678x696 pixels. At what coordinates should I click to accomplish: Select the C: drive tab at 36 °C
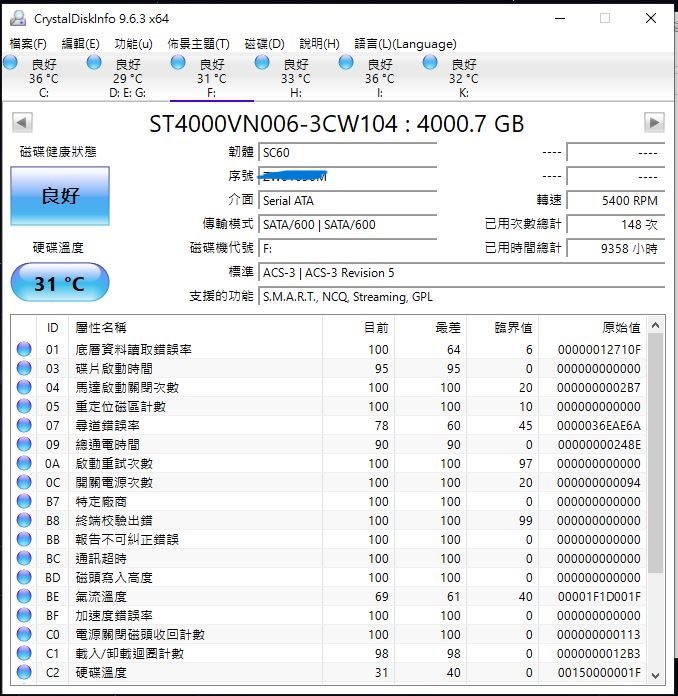pyautogui.click(x=44, y=77)
